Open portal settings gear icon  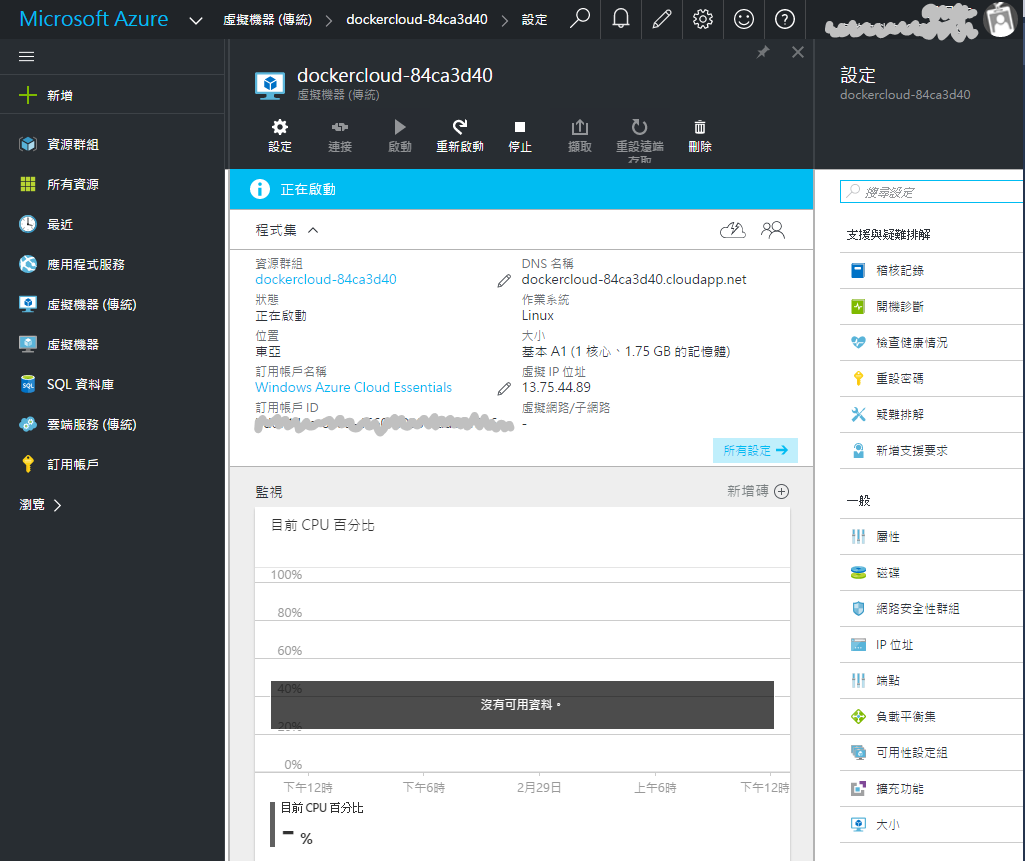pos(703,19)
